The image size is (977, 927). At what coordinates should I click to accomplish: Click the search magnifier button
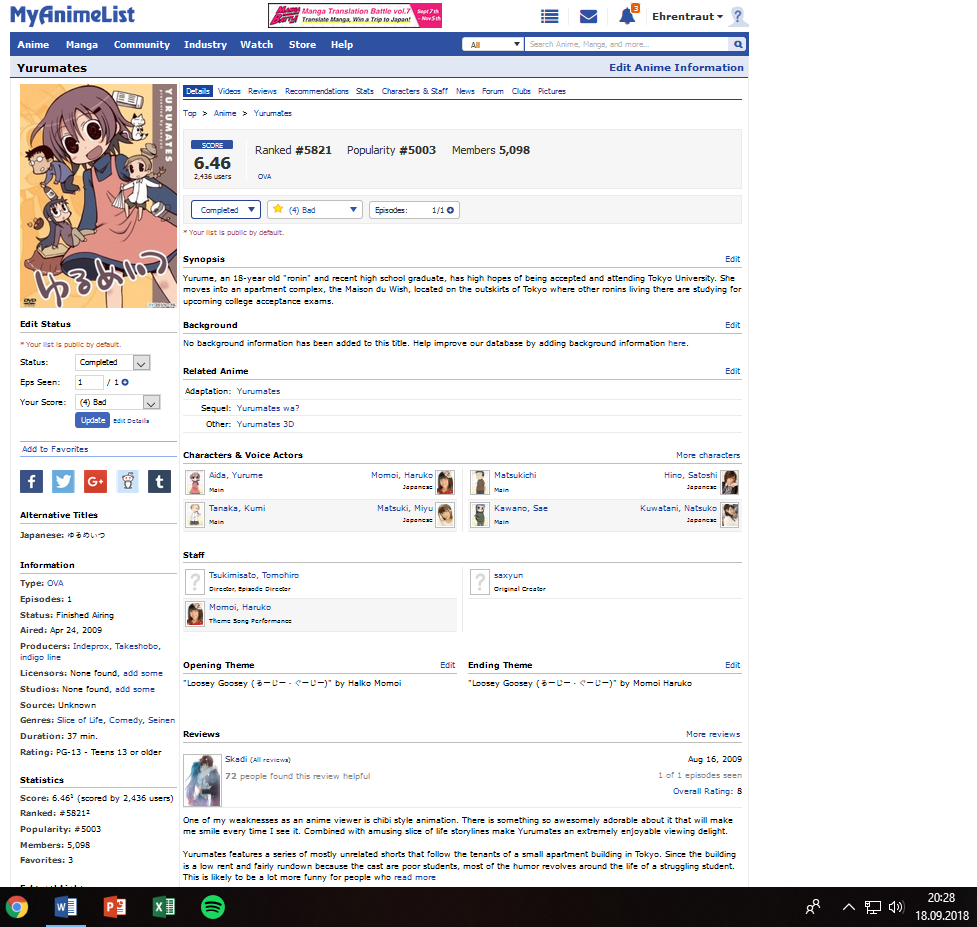[x=738, y=45]
